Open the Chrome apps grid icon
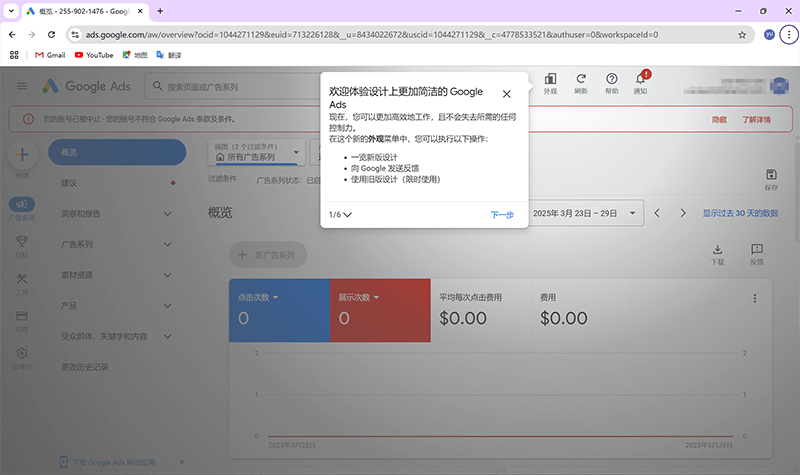 (x=14, y=55)
